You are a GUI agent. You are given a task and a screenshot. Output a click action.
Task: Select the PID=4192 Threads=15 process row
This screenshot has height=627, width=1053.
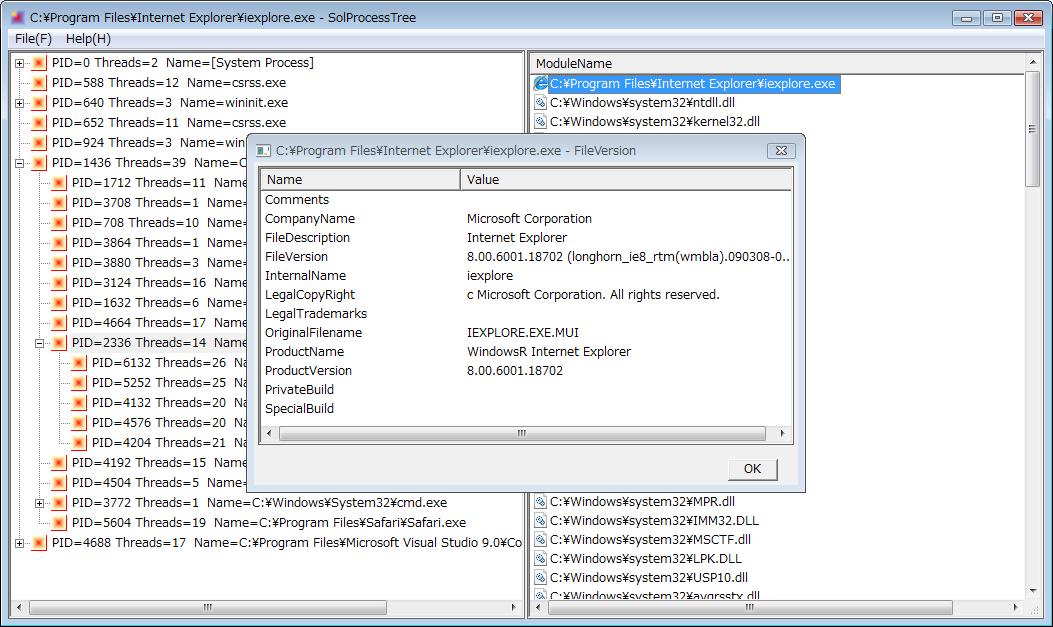tap(158, 463)
